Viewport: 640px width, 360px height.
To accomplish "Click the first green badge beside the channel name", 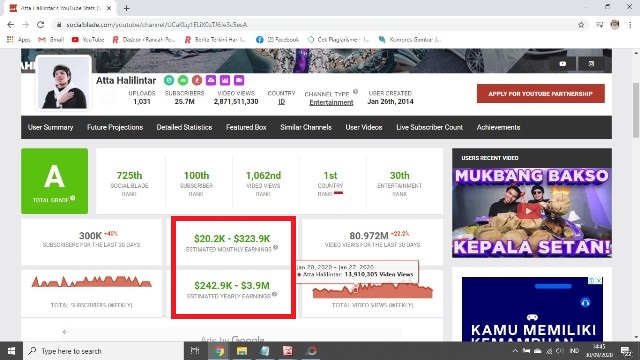I will click(169, 80).
